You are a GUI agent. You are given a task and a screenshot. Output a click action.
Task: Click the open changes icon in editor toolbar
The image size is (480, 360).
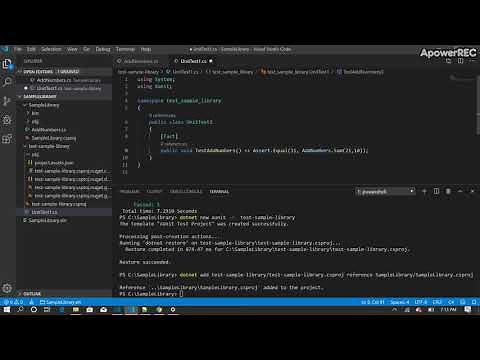pyautogui.click(x=449, y=61)
